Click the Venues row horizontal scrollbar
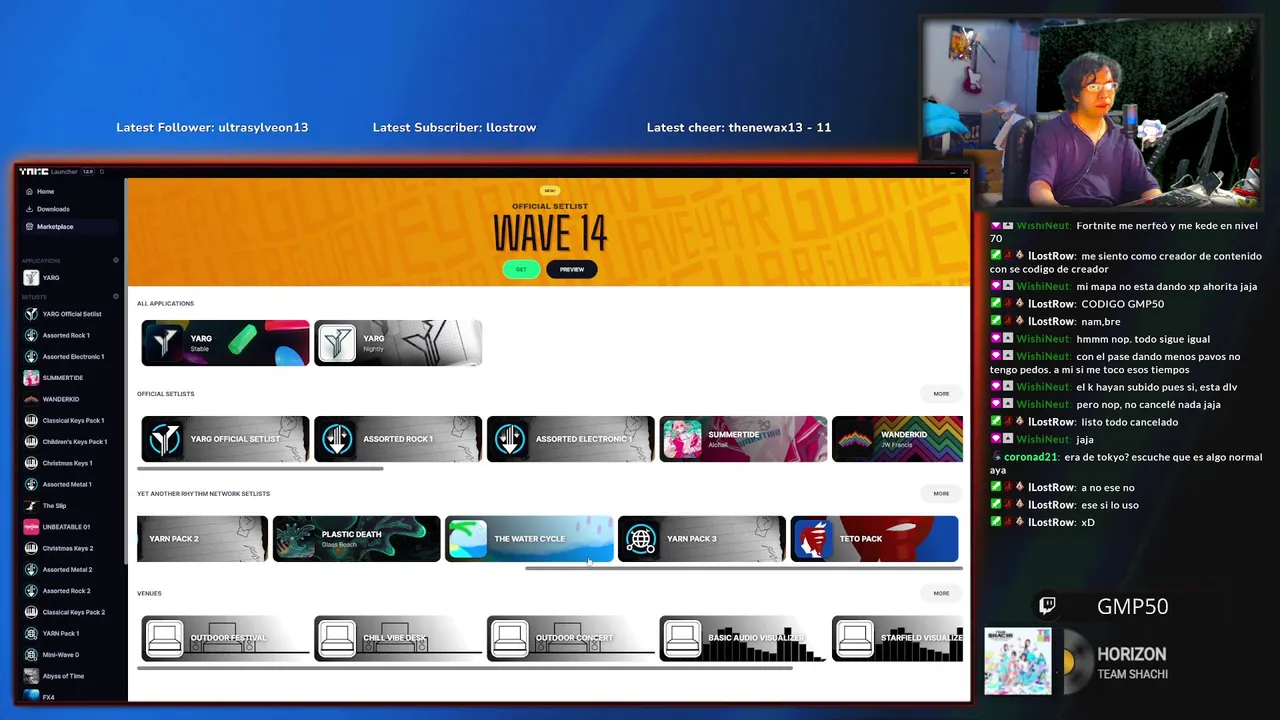Image resolution: width=1280 pixels, height=720 pixels. pyautogui.click(x=465, y=668)
